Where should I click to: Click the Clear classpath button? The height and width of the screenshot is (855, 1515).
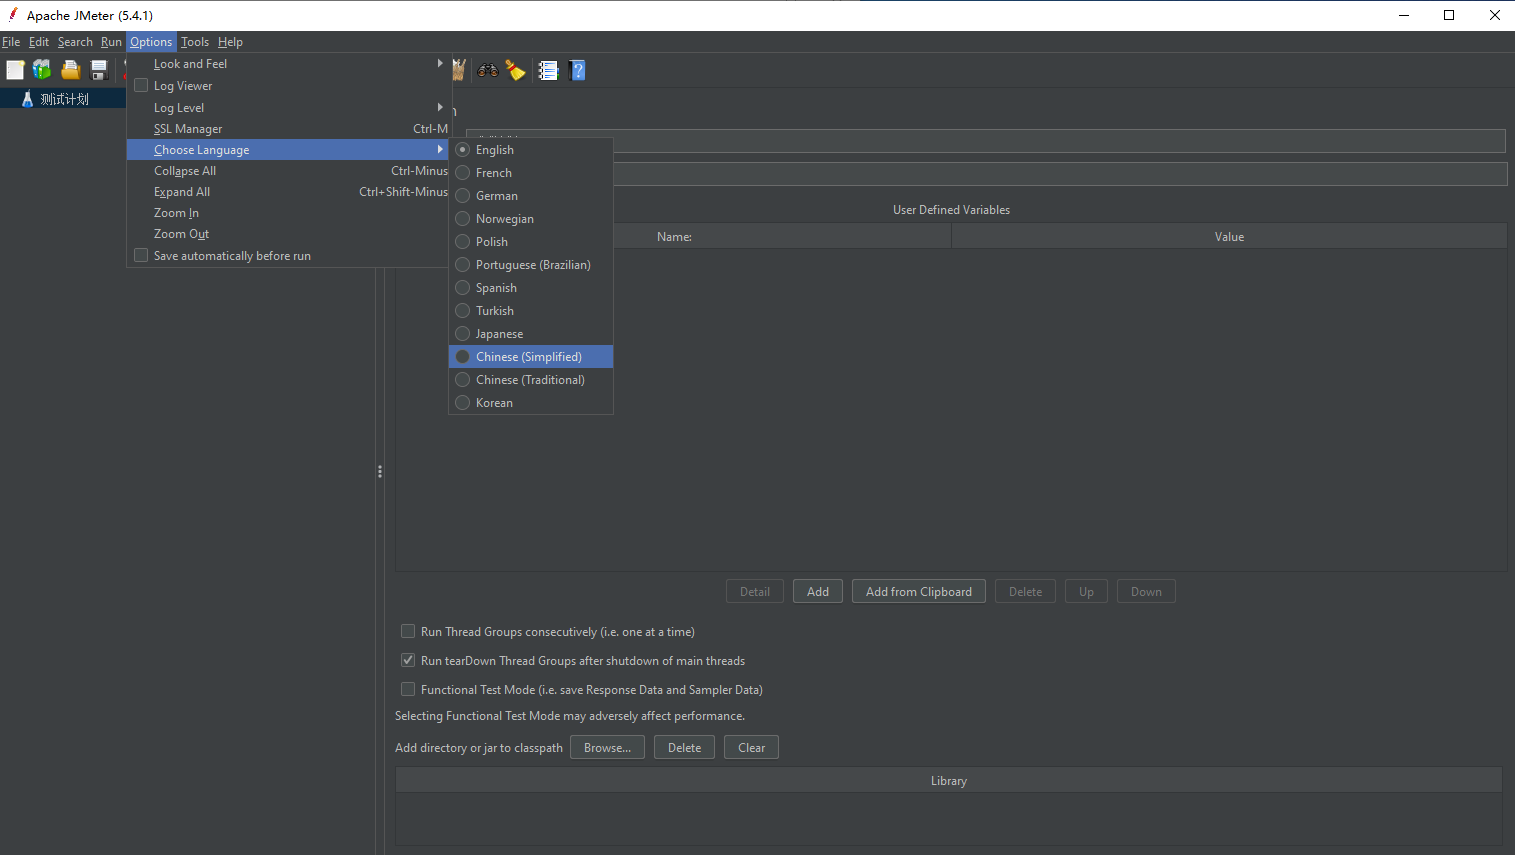click(x=751, y=748)
